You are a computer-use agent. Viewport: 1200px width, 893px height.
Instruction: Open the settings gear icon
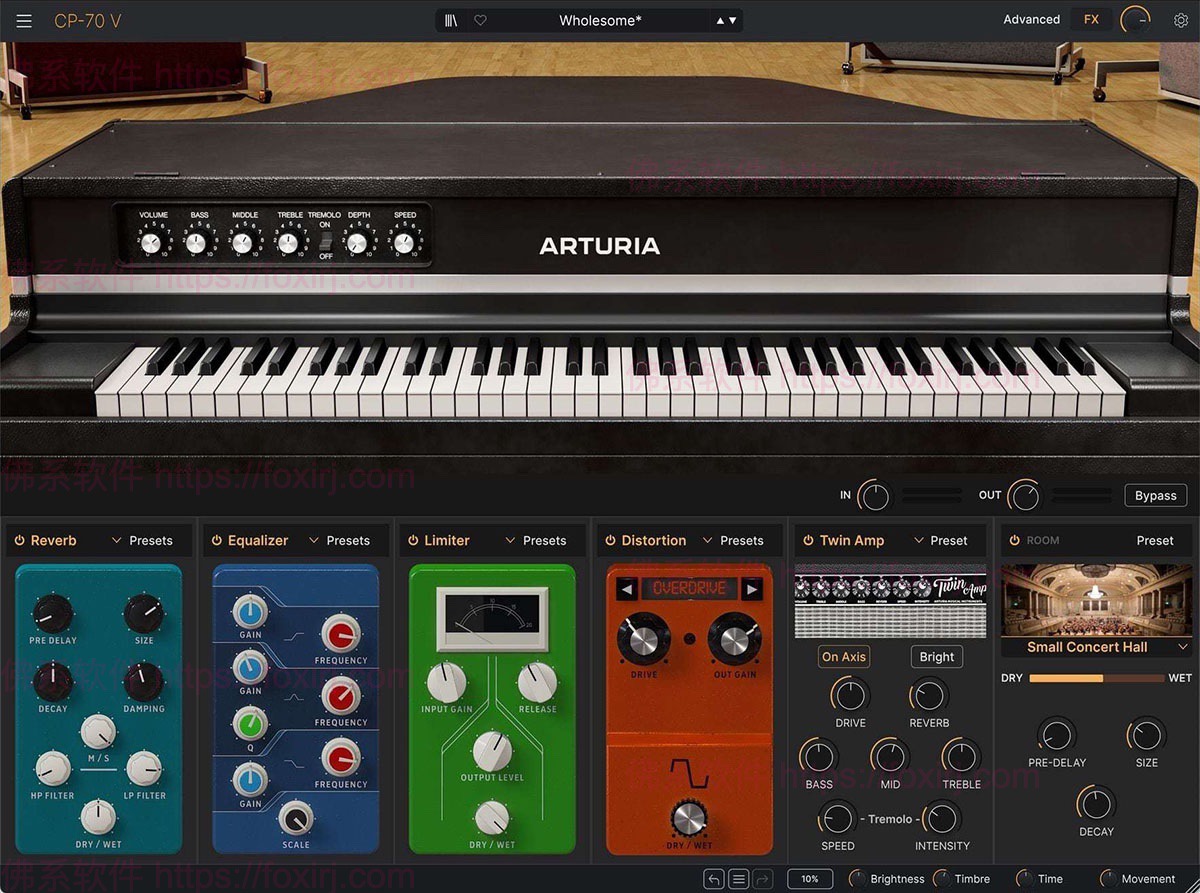coord(1181,19)
